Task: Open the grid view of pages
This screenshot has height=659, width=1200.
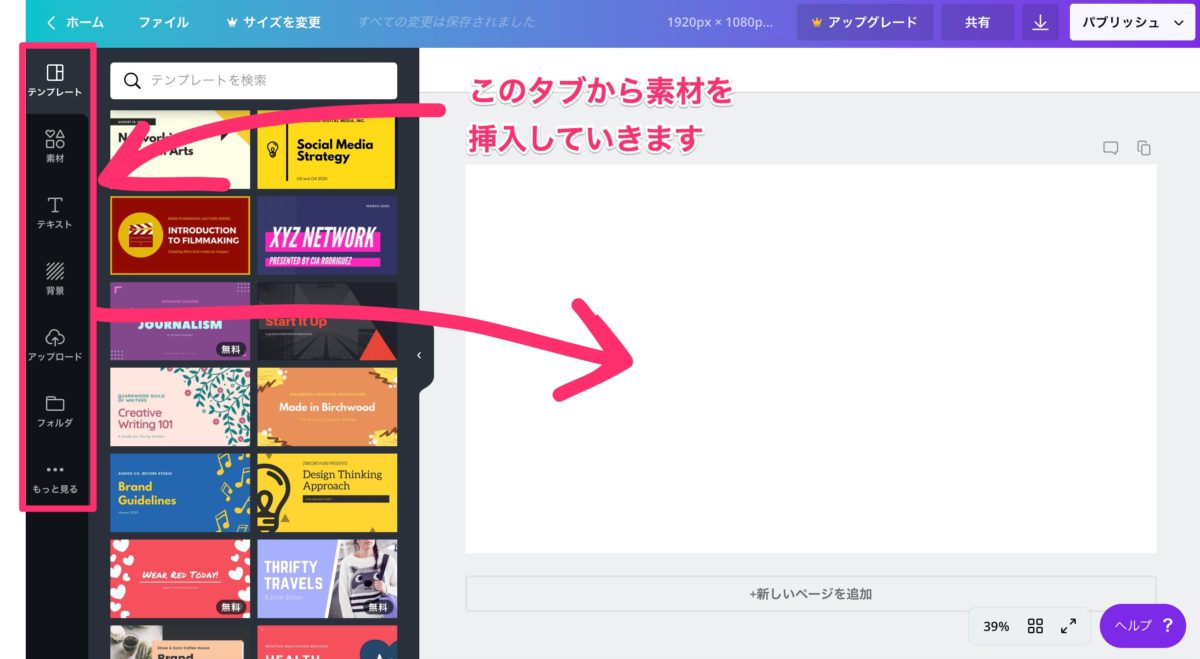Action: tap(1035, 626)
